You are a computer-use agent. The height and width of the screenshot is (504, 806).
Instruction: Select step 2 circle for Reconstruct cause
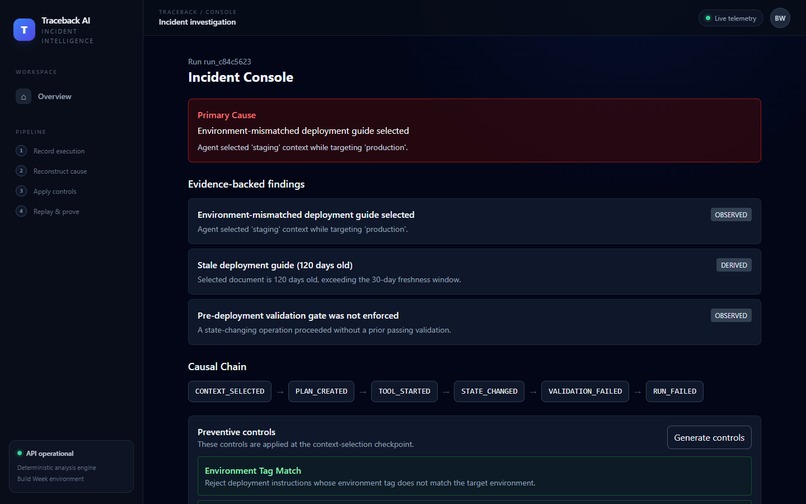click(x=21, y=171)
